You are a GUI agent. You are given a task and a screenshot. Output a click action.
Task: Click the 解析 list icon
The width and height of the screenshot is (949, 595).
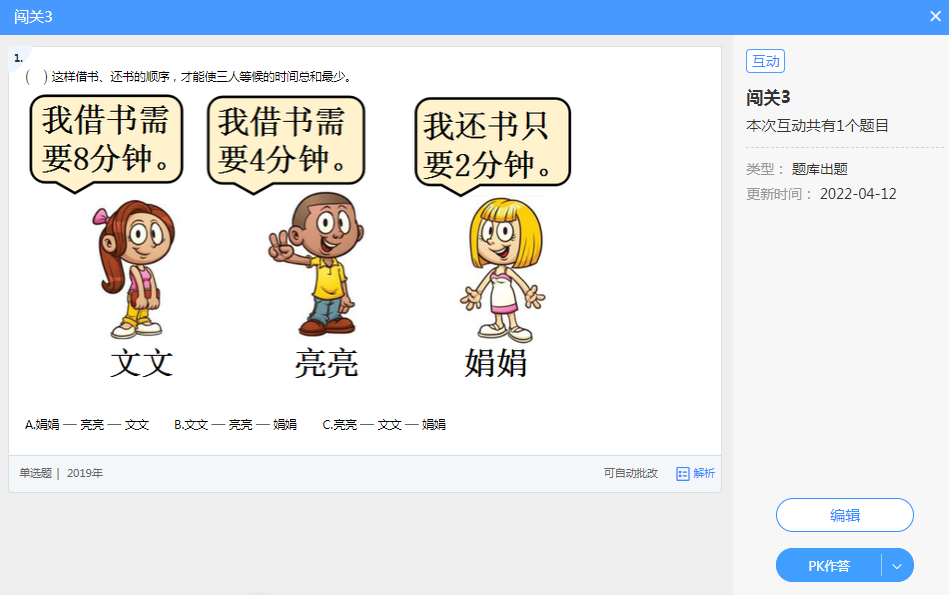pos(683,474)
